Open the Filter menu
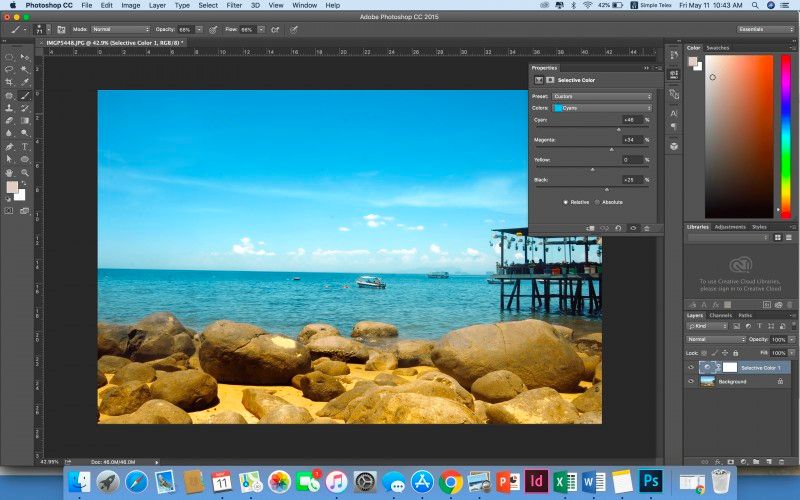 234,5
